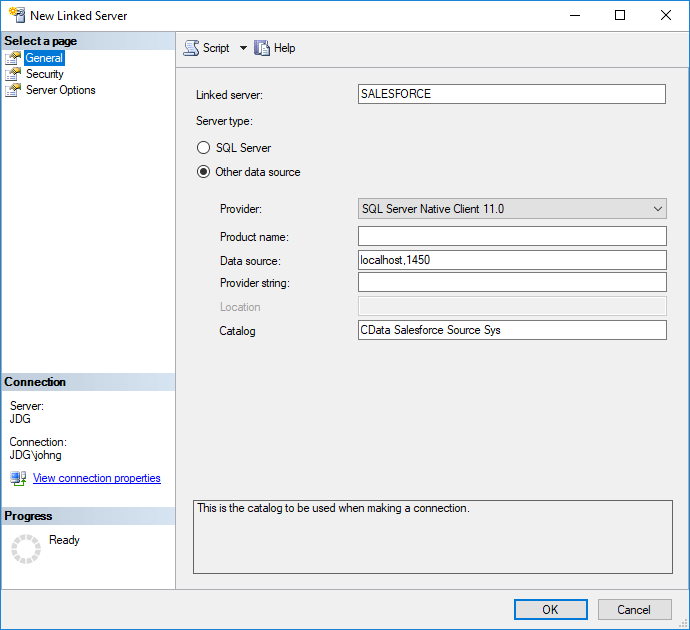Click into the Catalog text field
690x630 pixels.
[x=511, y=330]
